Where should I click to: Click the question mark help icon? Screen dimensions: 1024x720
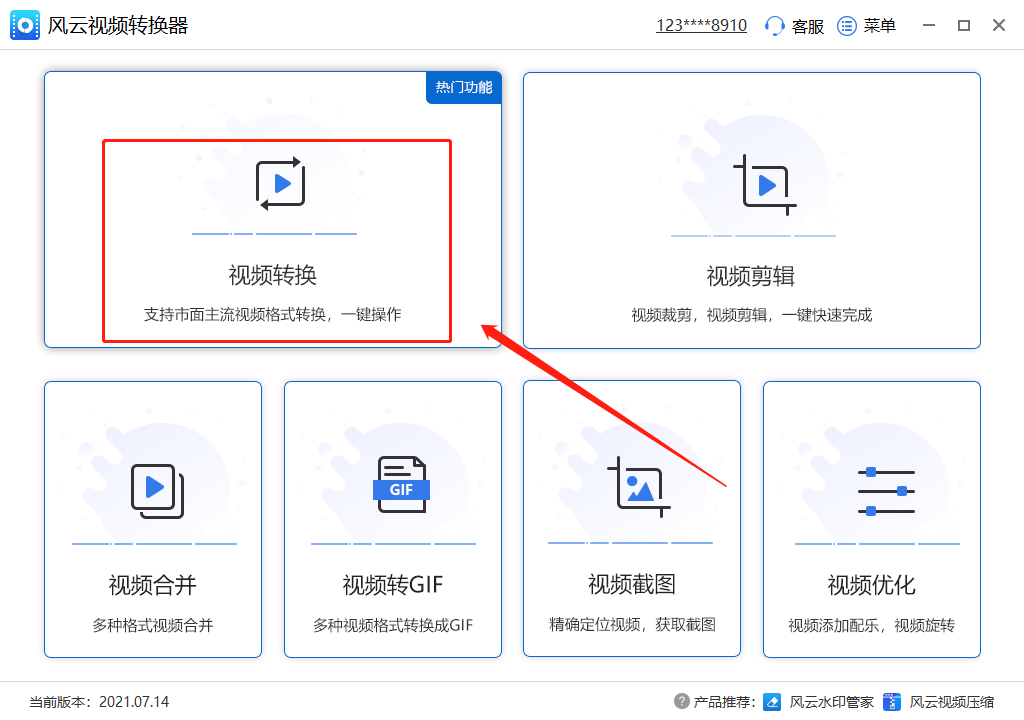681,701
